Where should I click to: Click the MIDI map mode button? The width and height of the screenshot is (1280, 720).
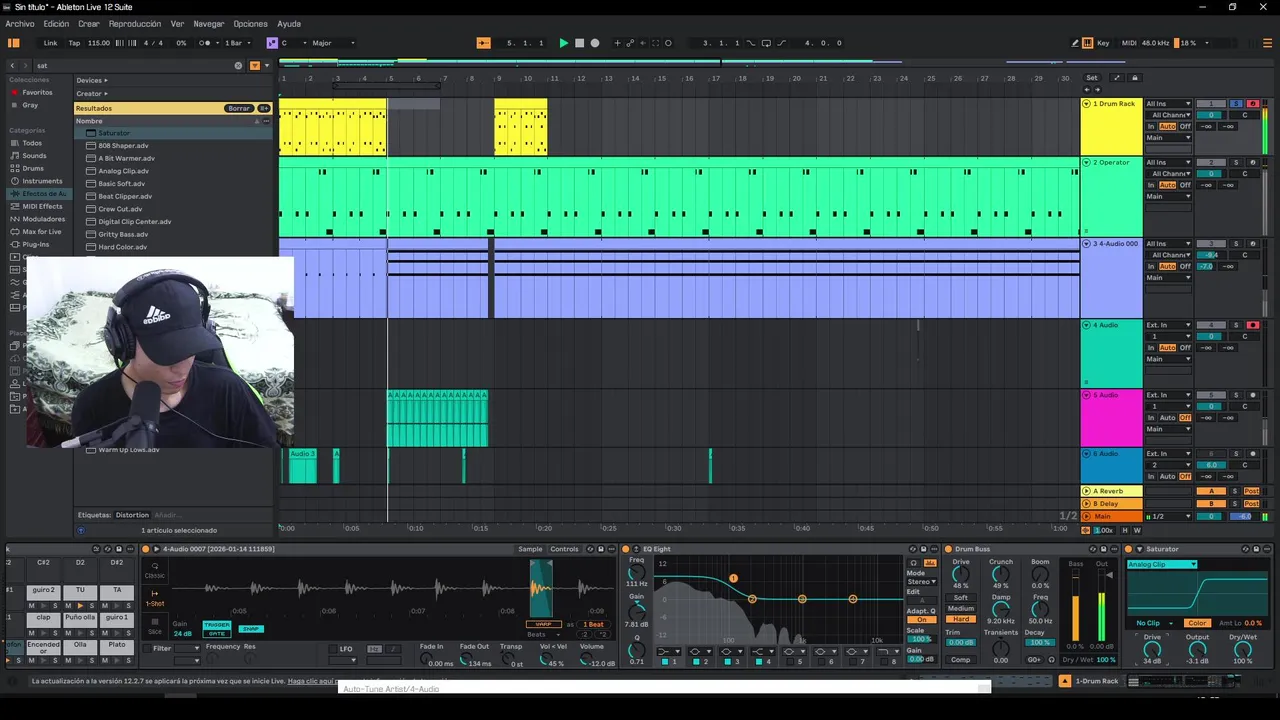coord(1129,43)
